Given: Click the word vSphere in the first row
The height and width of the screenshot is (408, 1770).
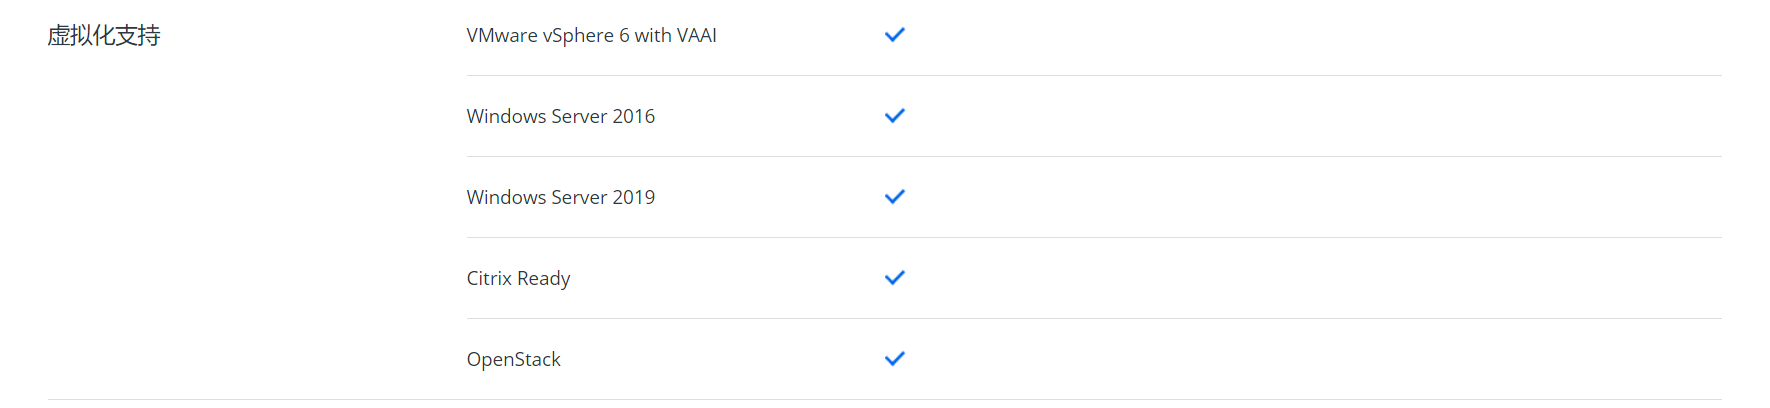Looking at the screenshot, I should coord(578,36).
